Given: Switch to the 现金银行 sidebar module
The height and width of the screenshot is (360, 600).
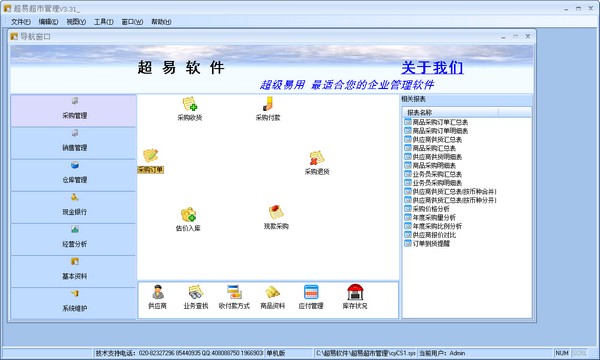Looking at the screenshot, I should tap(73, 207).
